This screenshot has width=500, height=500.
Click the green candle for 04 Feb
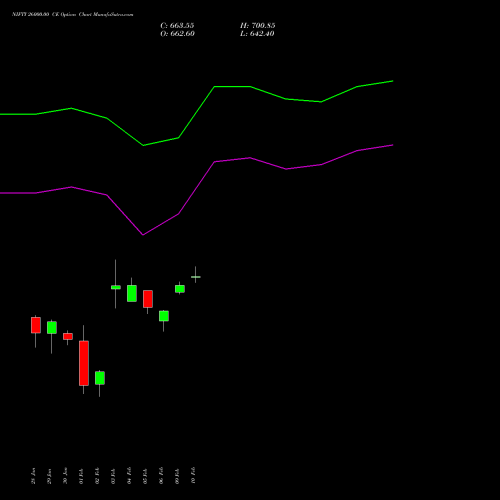coord(132,293)
